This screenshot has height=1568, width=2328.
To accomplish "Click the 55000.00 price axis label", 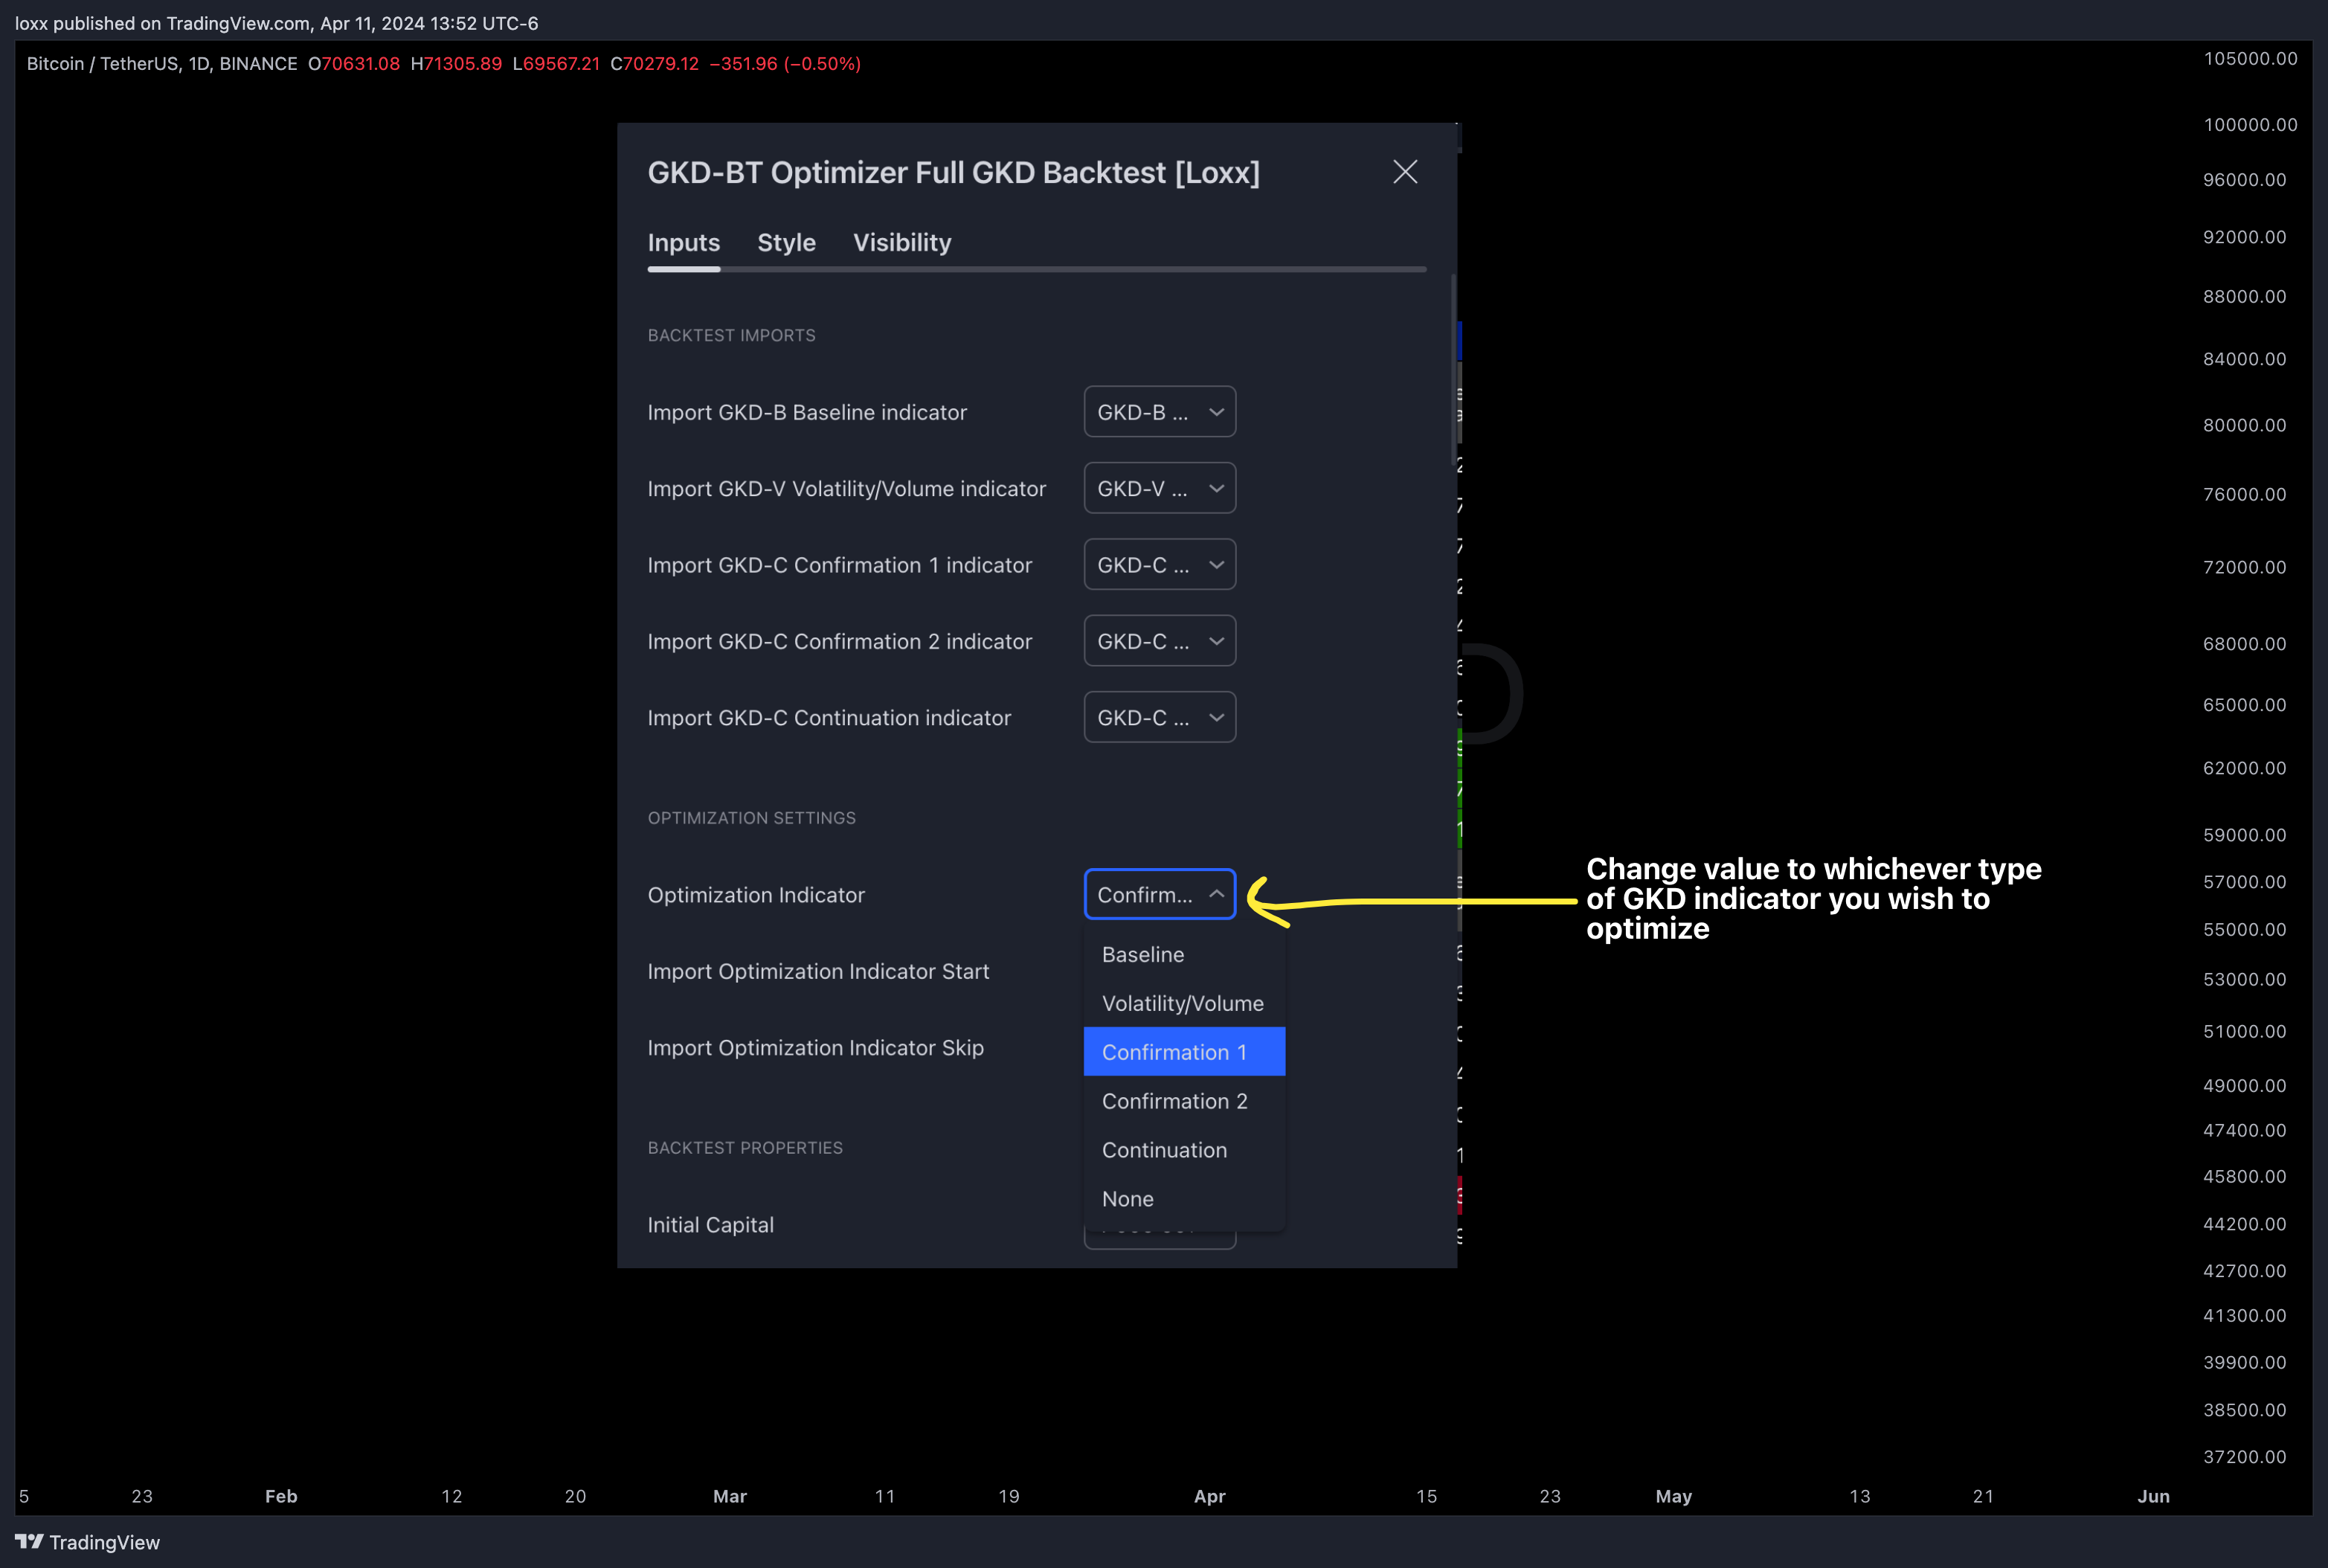I will 2244,930.
